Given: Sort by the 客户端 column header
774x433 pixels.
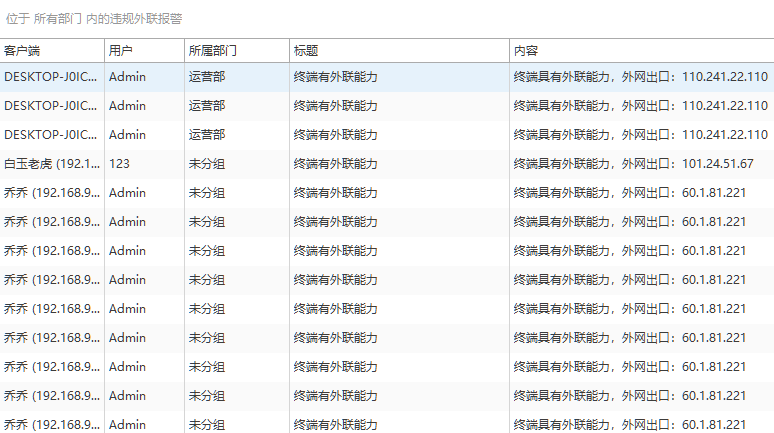Looking at the screenshot, I should point(52,51).
